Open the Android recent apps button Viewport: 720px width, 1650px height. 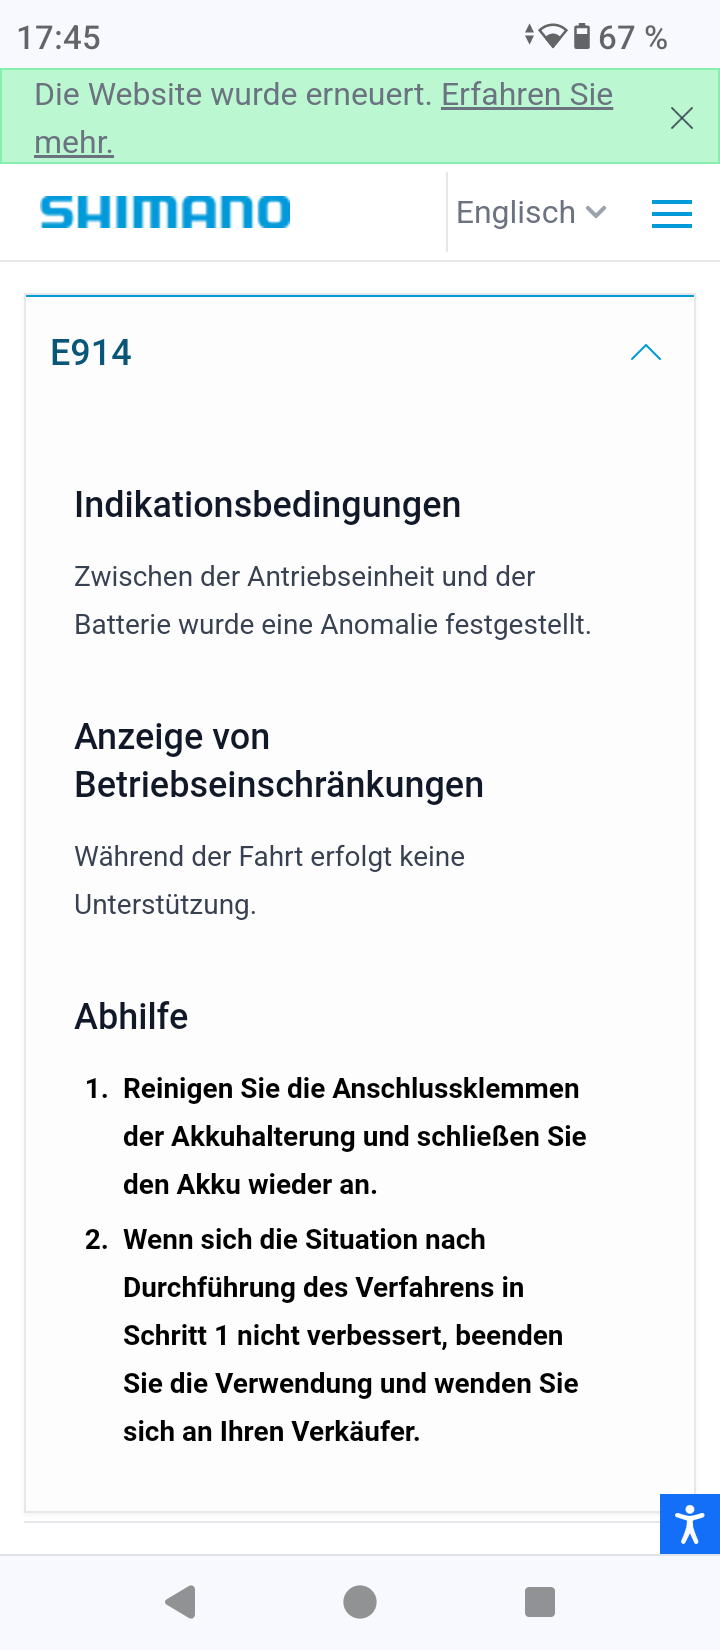[x=540, y=1602]
